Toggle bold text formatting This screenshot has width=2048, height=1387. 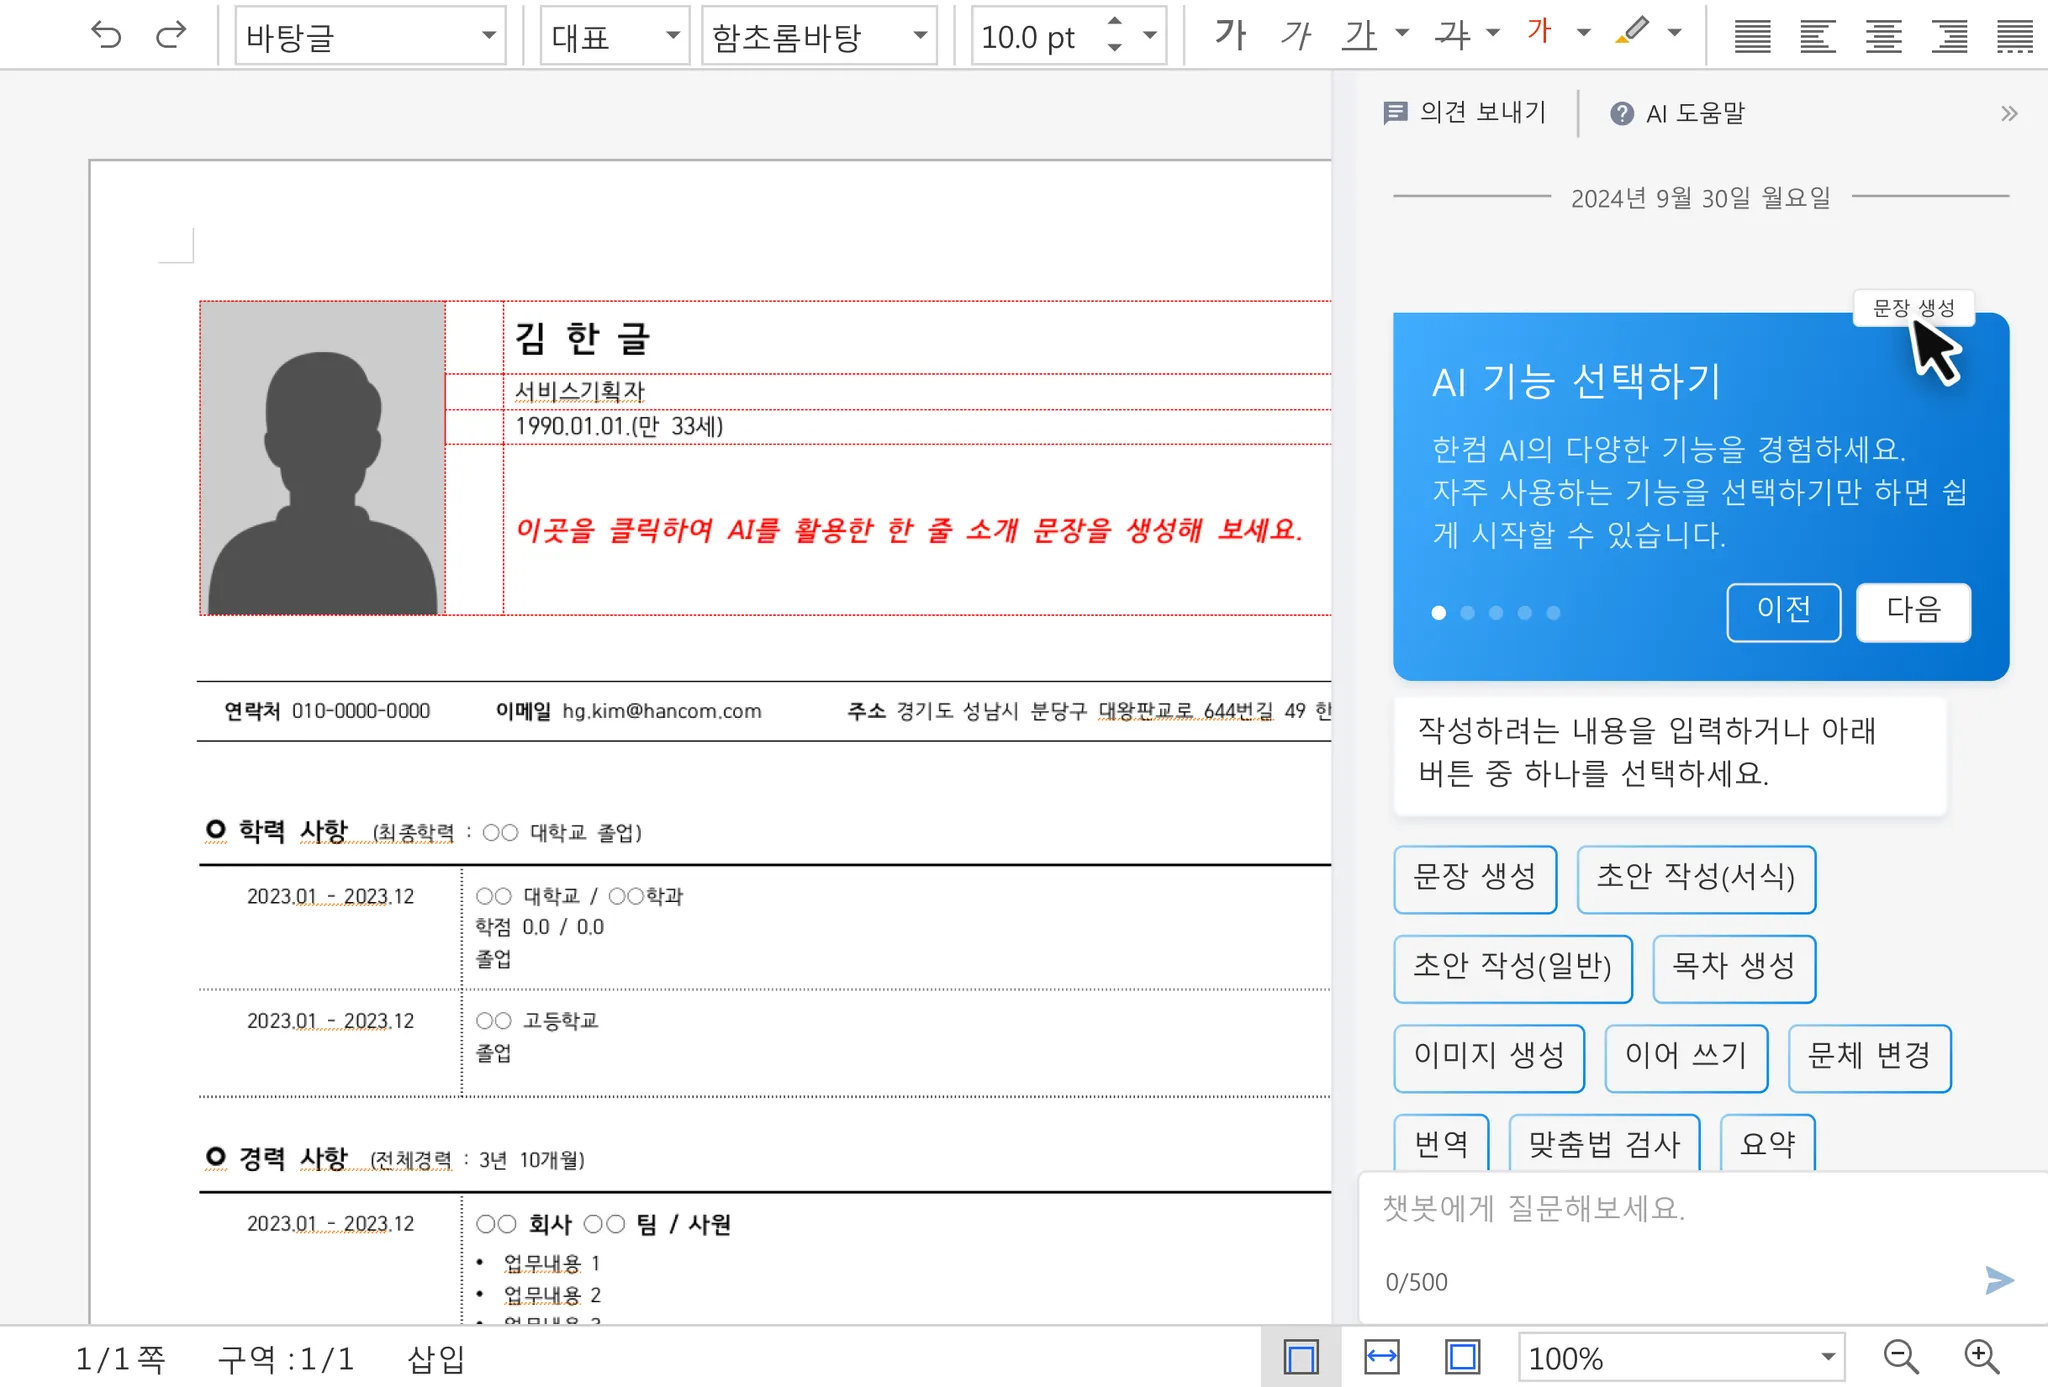tap(1230, 35)
